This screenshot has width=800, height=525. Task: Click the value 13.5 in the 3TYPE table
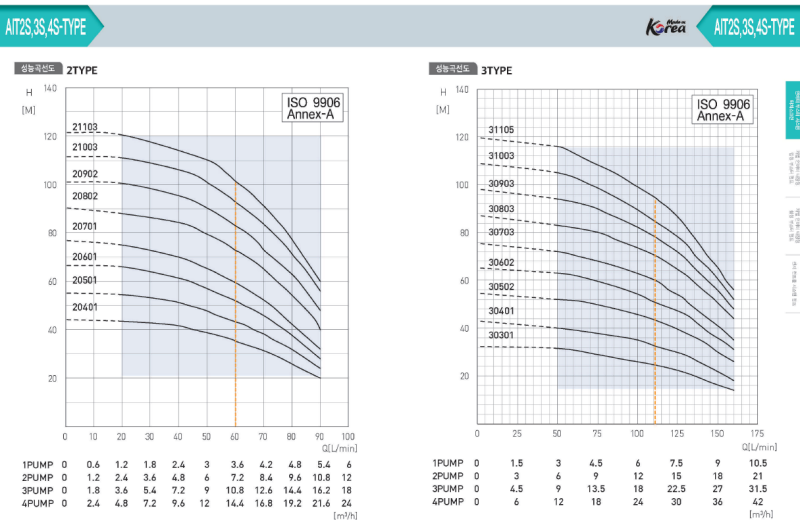(596, 489)
